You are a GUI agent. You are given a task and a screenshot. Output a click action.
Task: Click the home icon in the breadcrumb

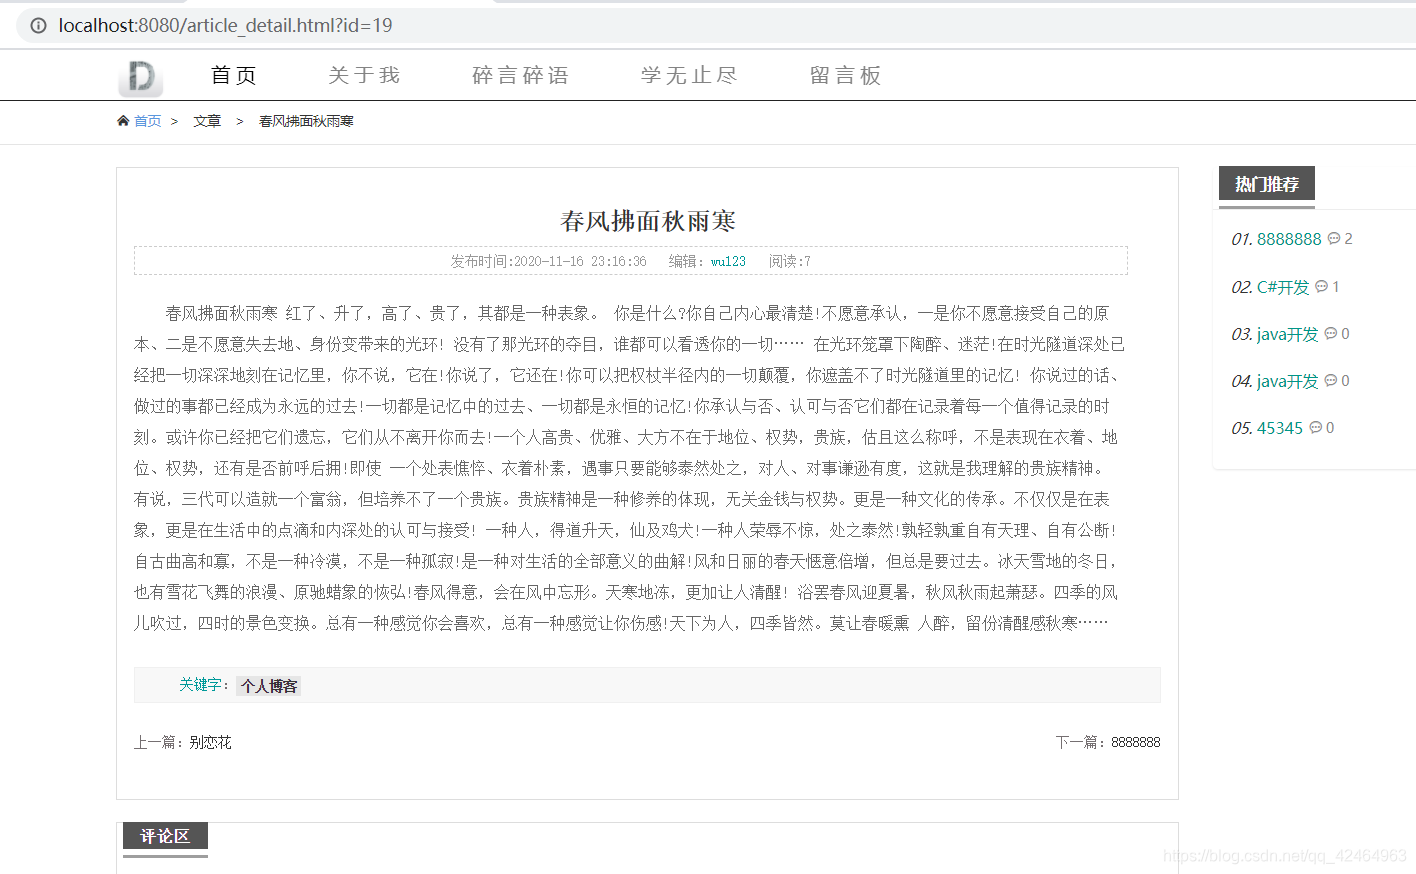click(122, 121)
